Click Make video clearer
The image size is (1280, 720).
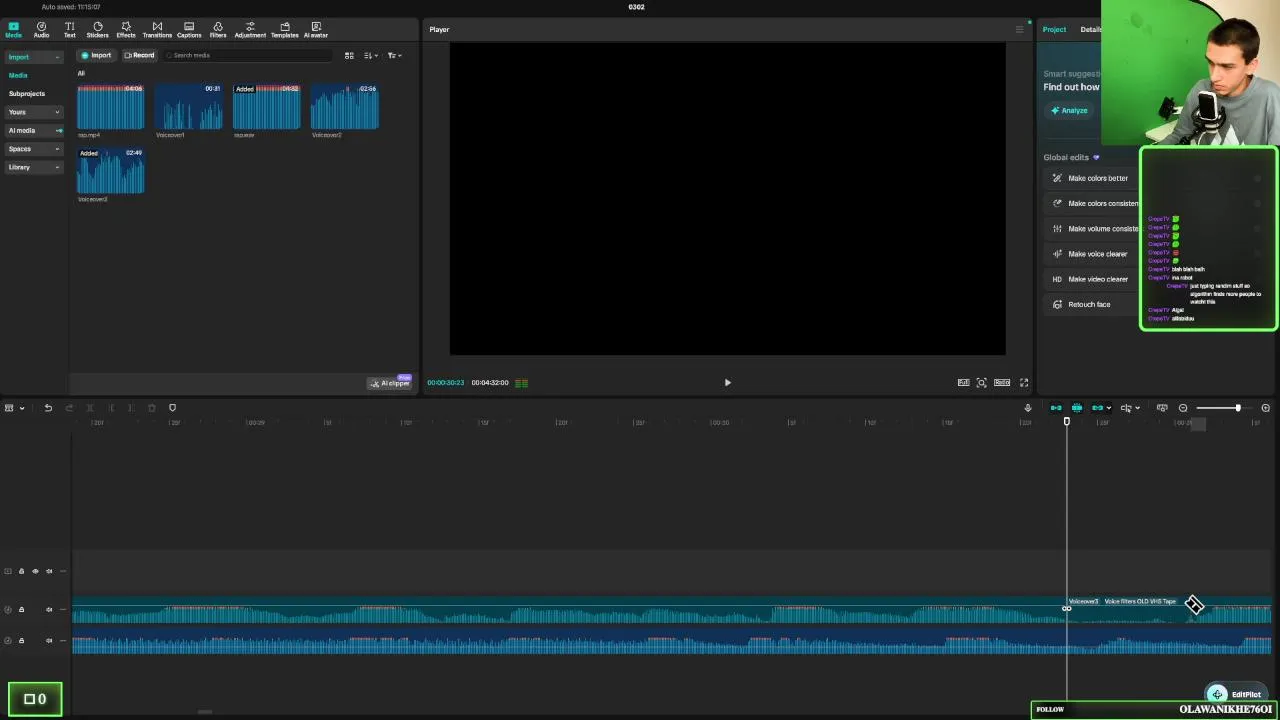[x=1097, y=279]
